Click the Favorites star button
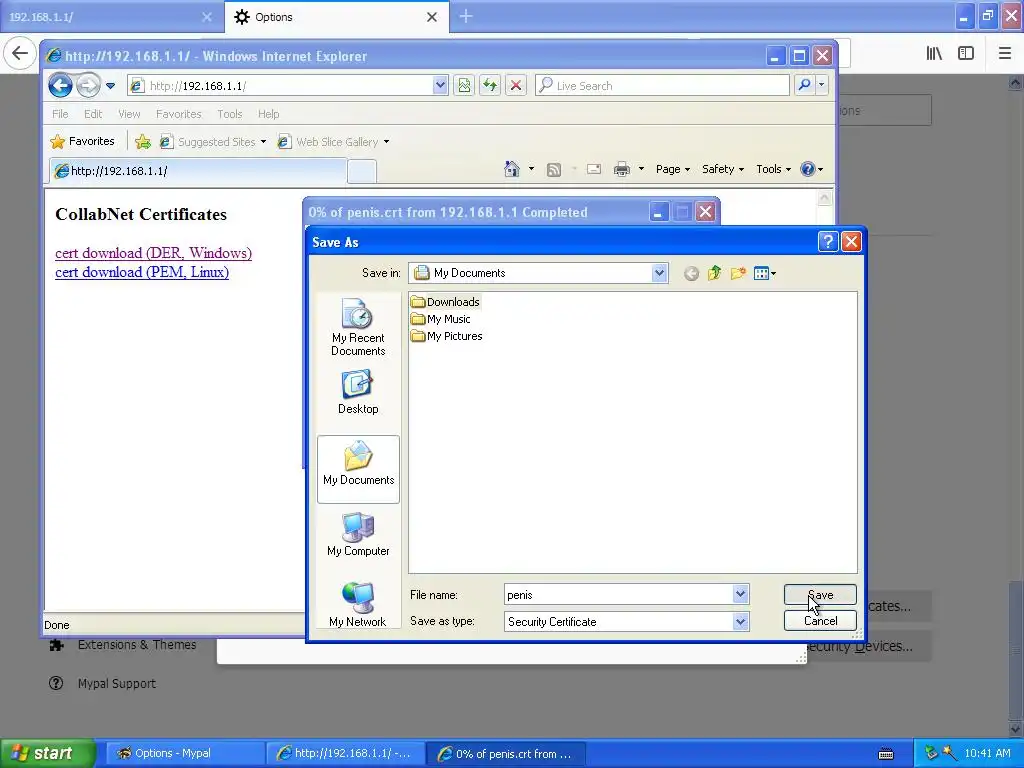This screenshot has width=1024, height=768. (83, 141)
